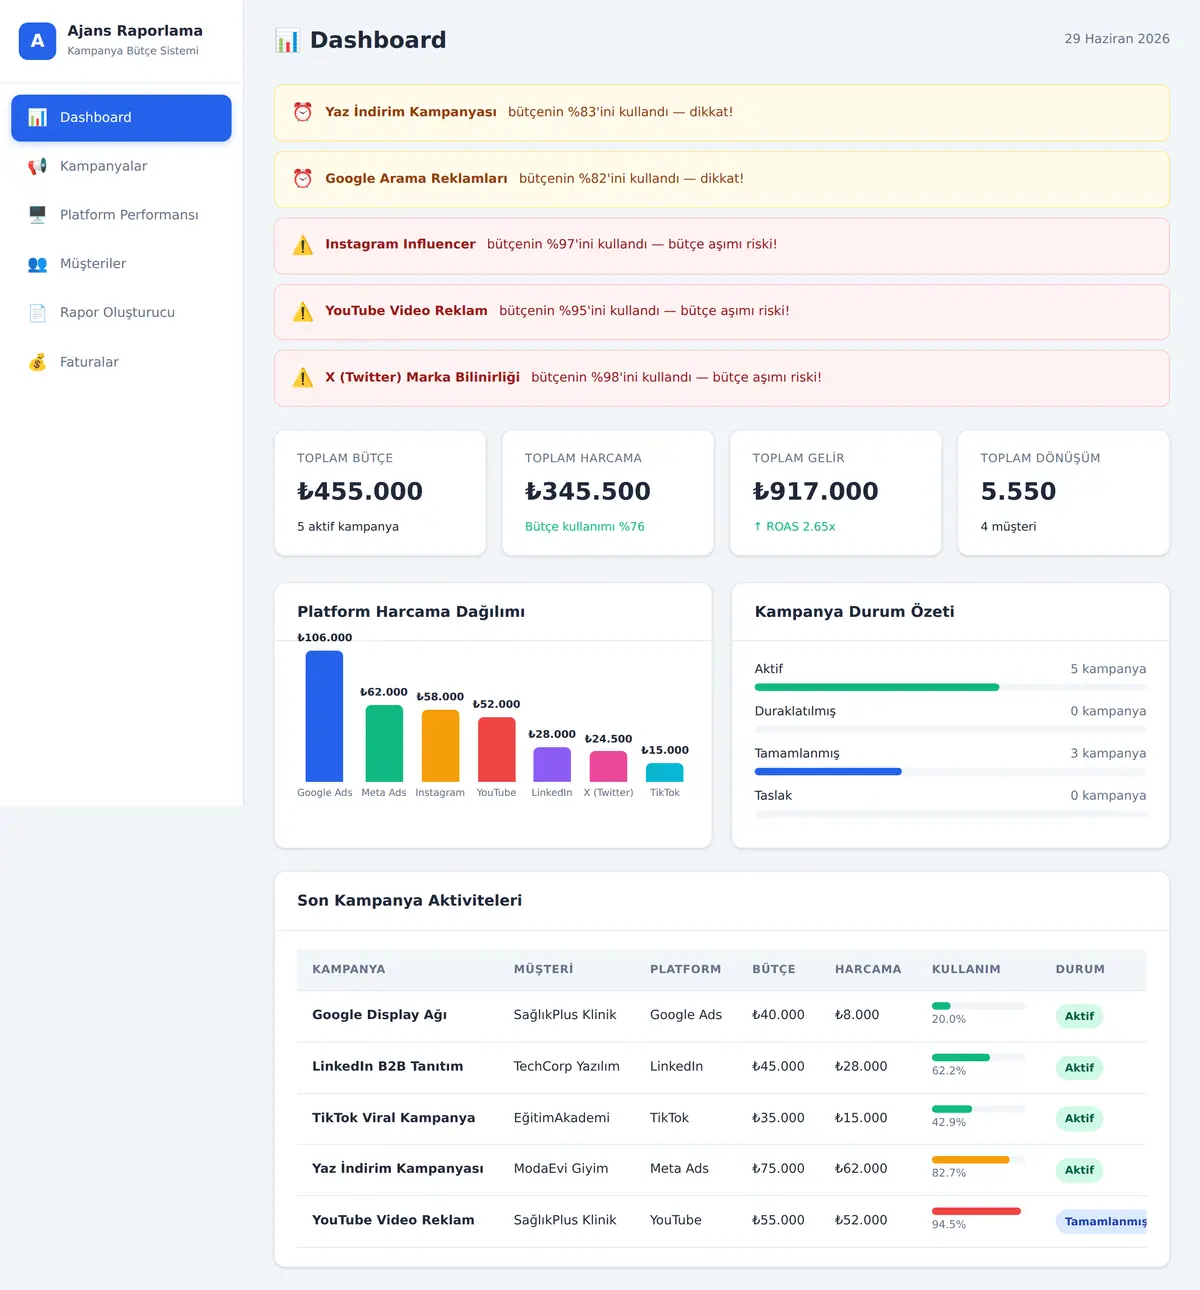The height and width of the screenshot is (1290, 1200).
Task: Click the people icon beside Müşteriler
Action: 37,264
